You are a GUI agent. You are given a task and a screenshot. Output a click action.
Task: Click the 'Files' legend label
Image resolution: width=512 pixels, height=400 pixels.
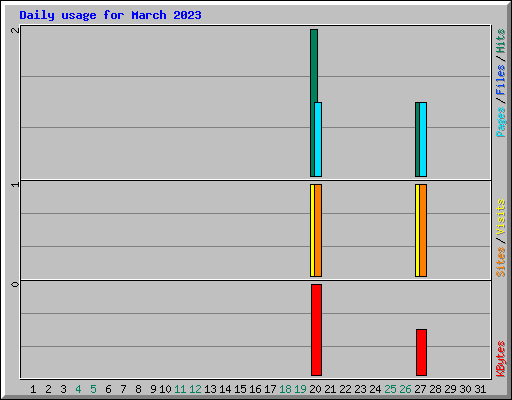(x=501, y=79)
